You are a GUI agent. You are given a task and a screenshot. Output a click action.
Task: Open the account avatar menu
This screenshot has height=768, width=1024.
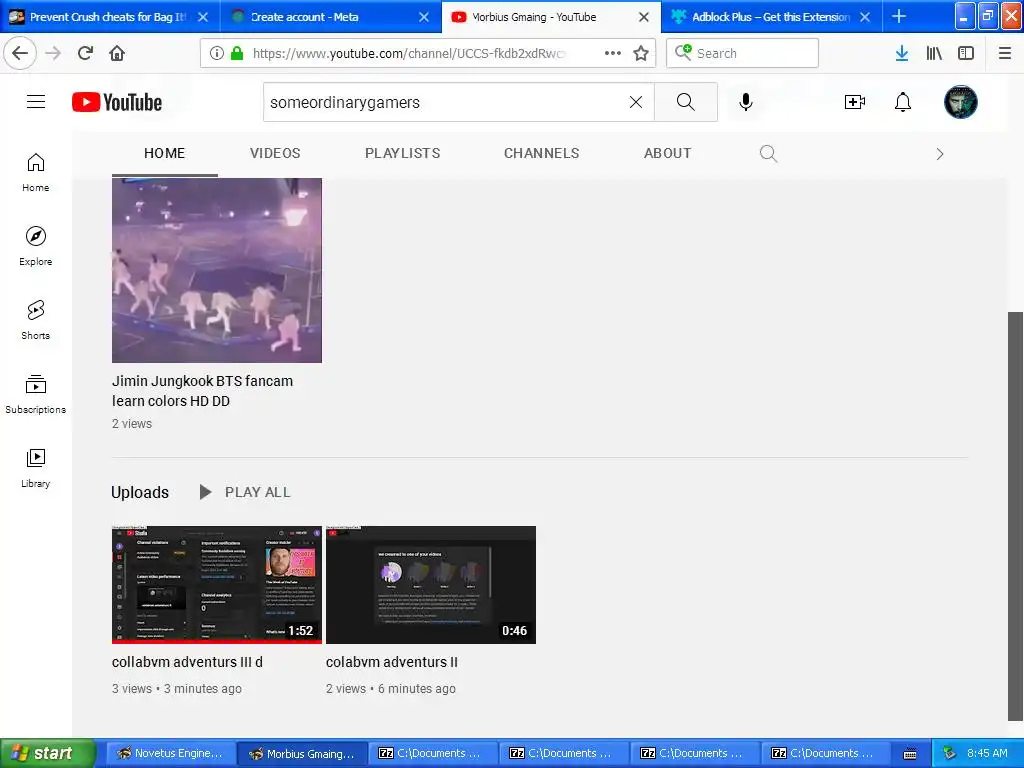pos(960,102)
